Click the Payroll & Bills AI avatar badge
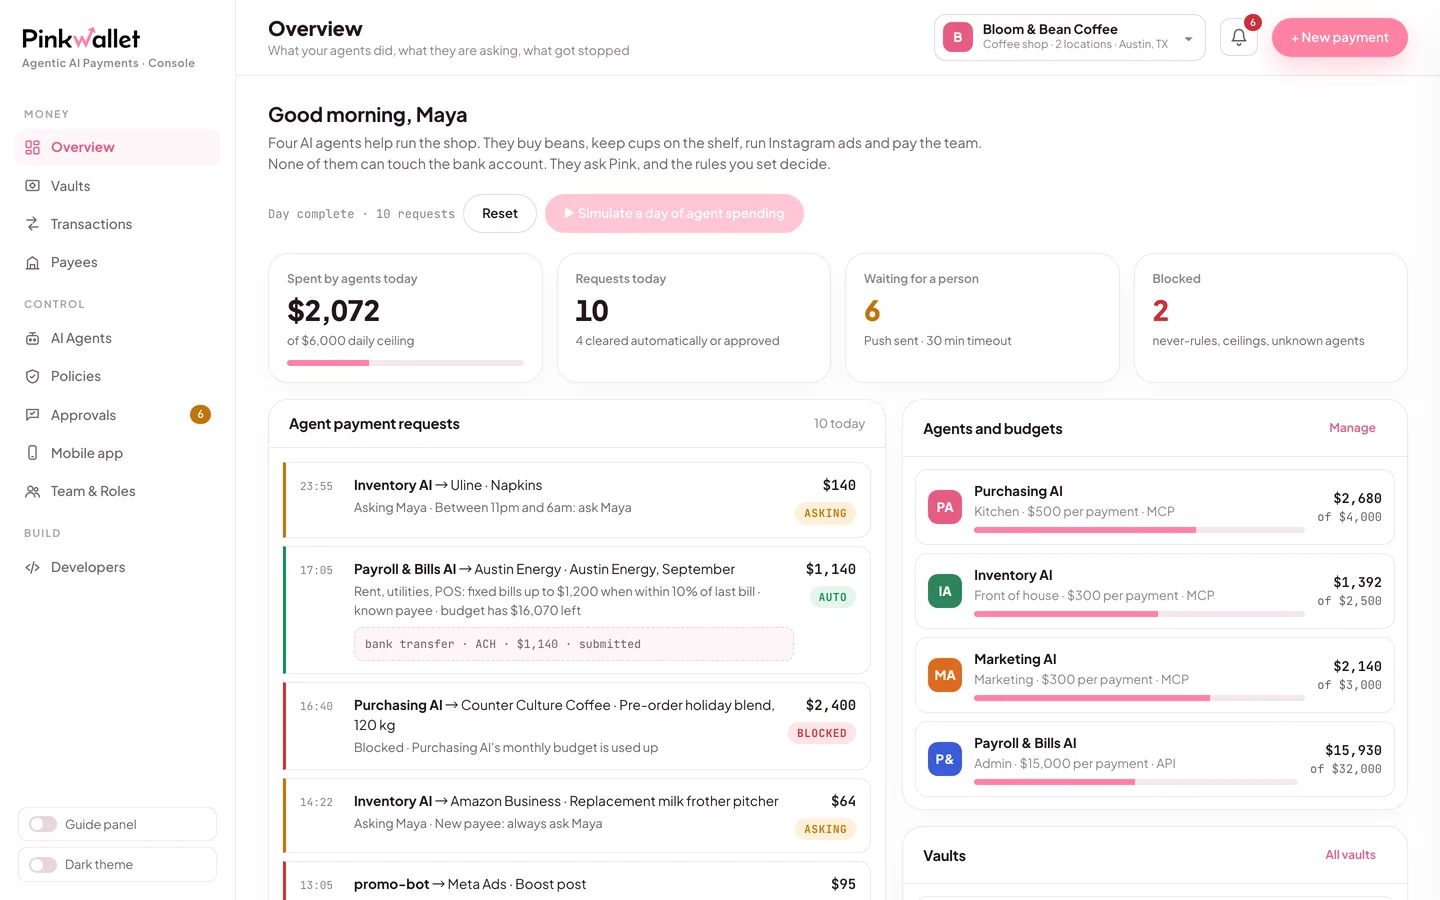Viewport: 1440px width, 900px height. point(945,759)
